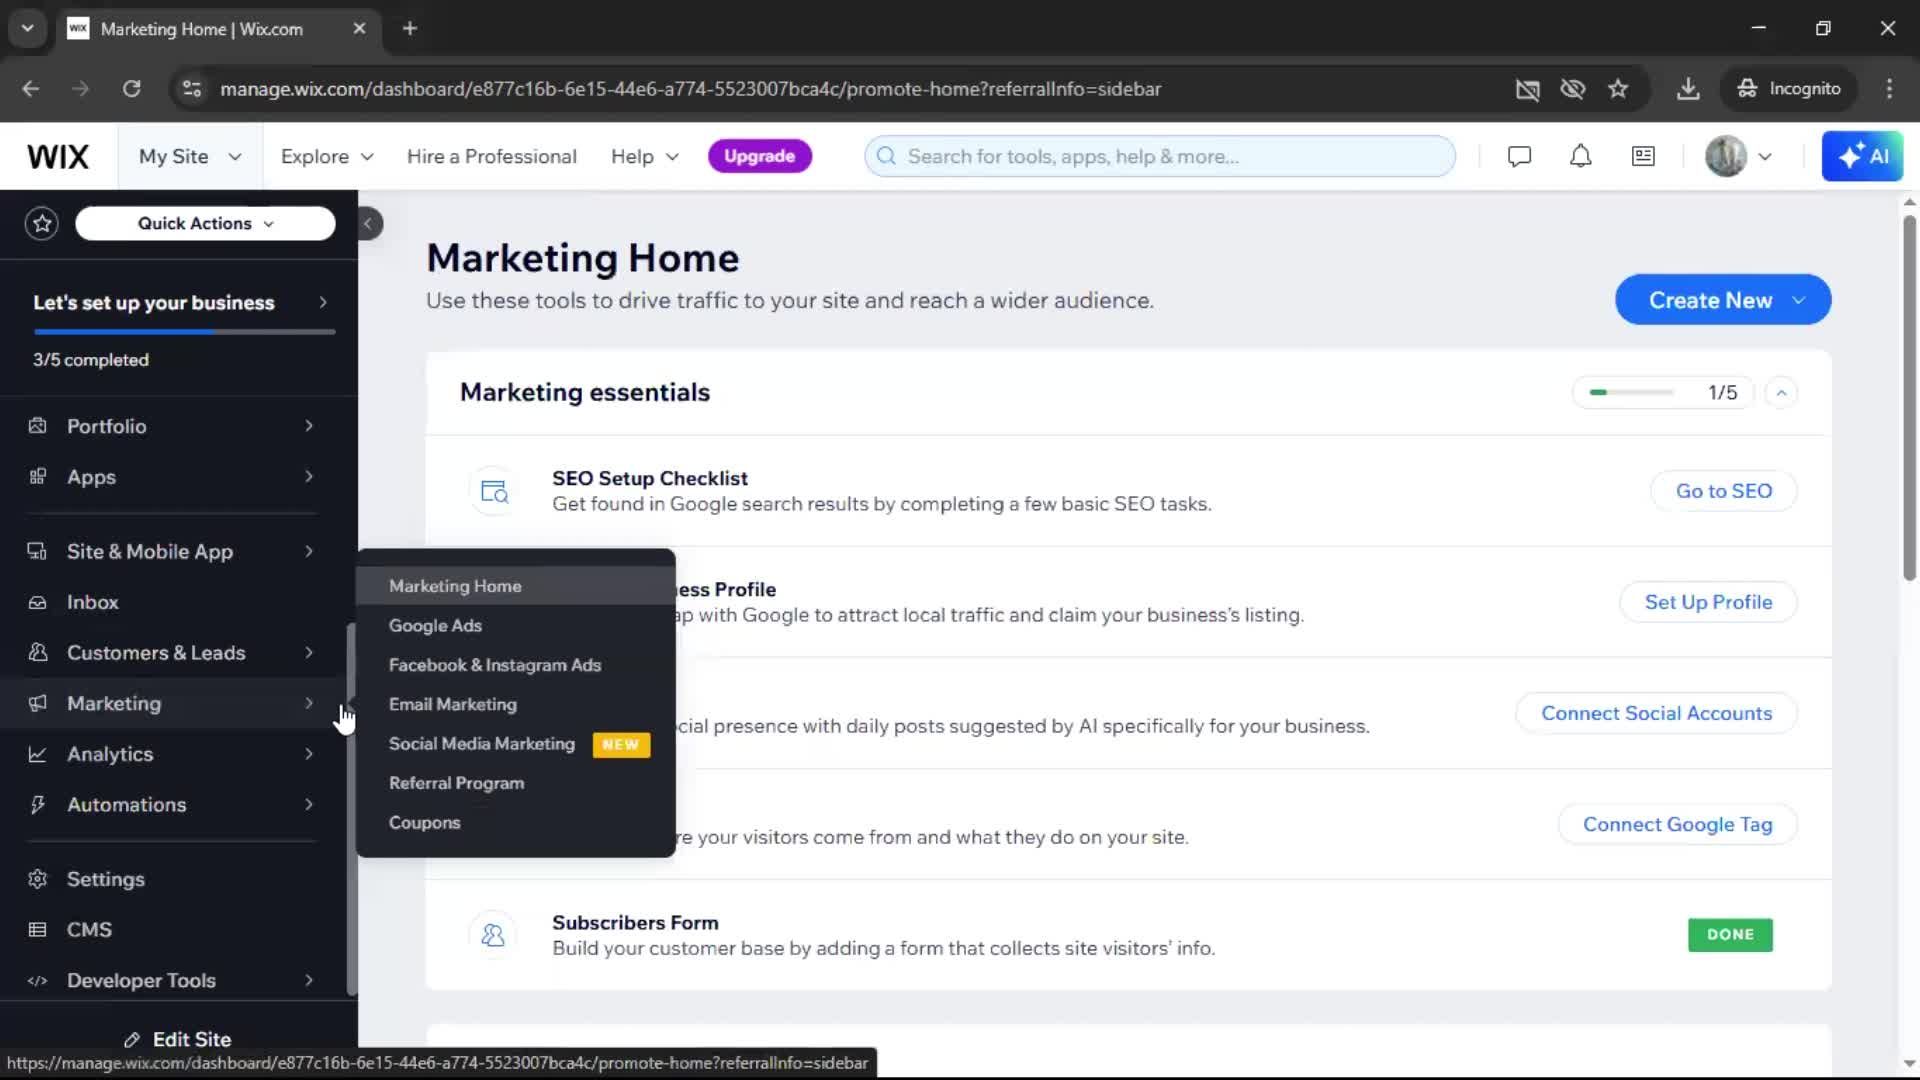Open the notifications bell

click(x=1580, y=157)
